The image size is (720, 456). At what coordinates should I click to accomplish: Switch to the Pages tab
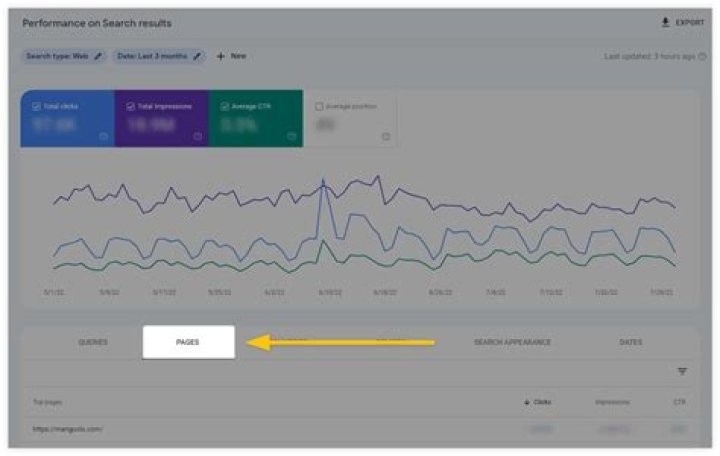188,342
